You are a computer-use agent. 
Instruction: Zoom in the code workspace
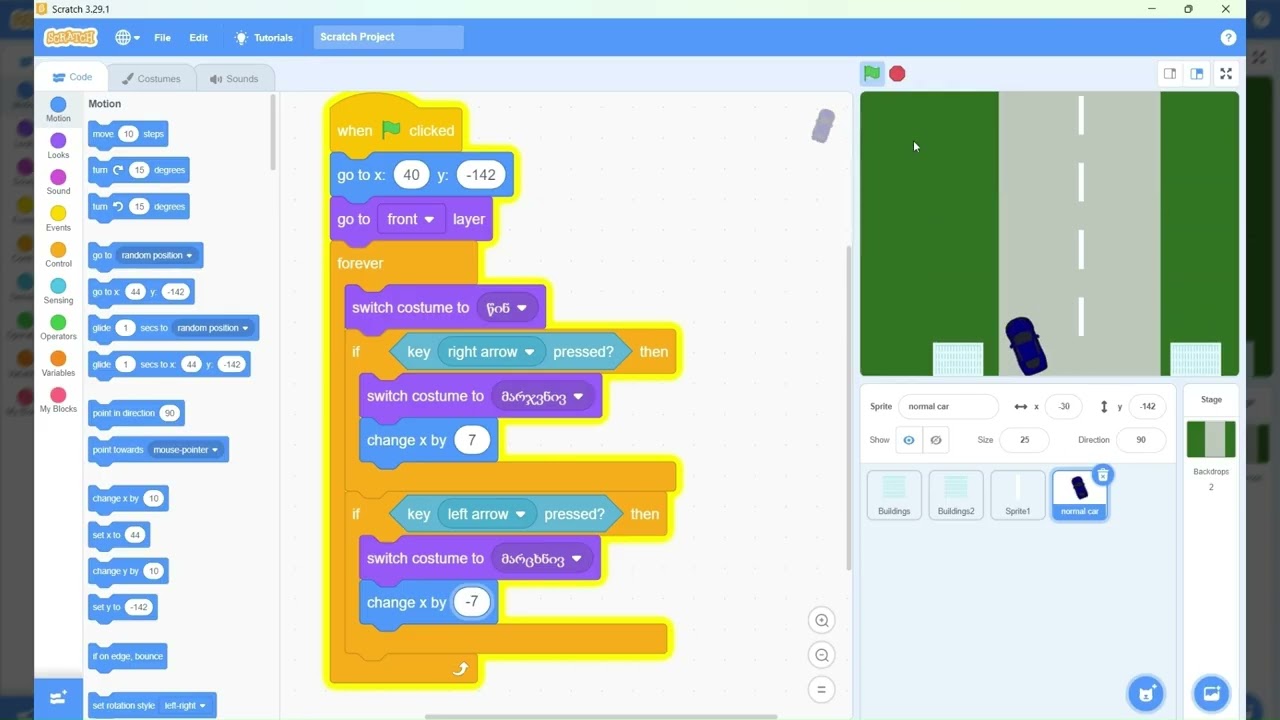(x=822, y=621)
